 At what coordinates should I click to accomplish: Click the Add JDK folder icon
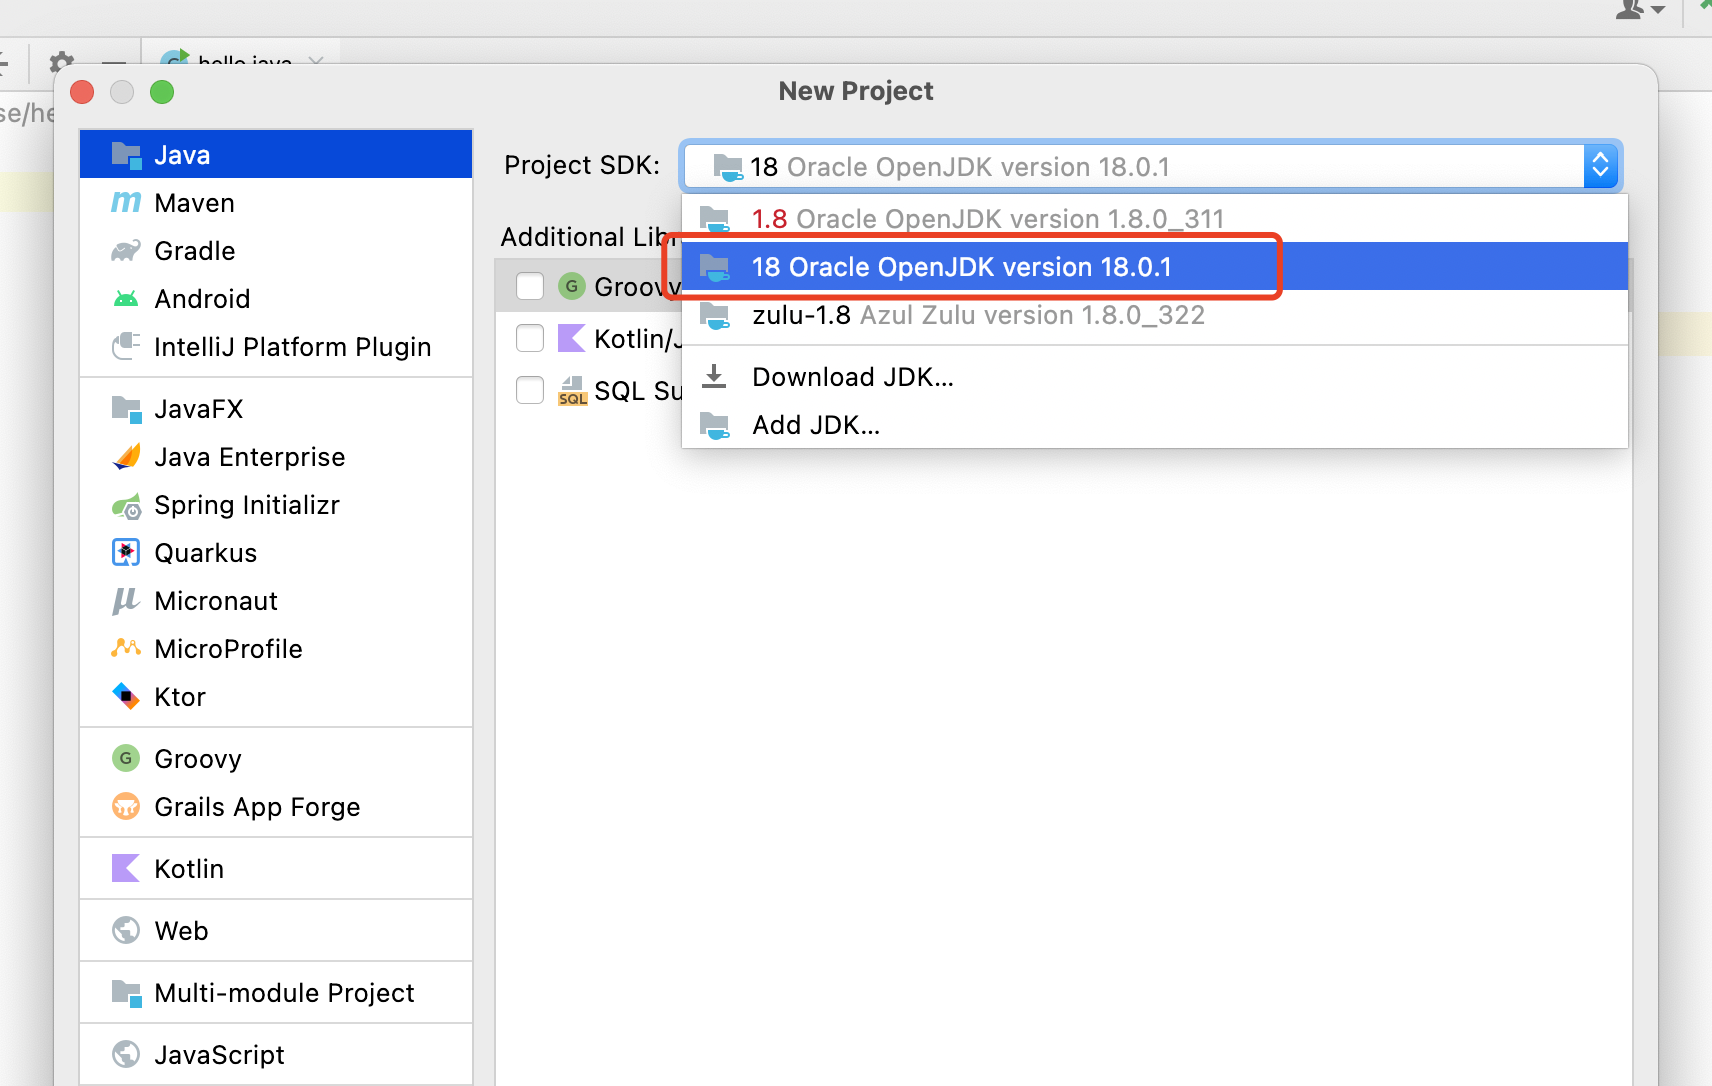(x=714, y=425)
